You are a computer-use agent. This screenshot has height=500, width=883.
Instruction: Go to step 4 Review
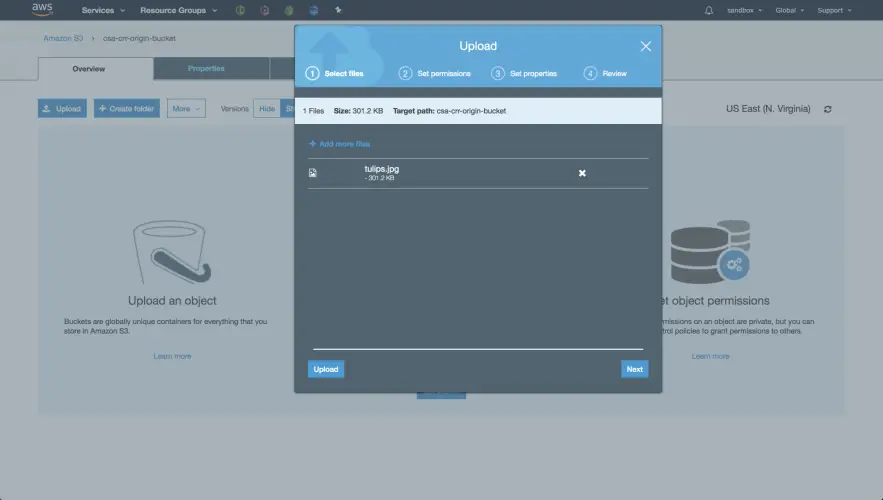click(x=605, y=73)
